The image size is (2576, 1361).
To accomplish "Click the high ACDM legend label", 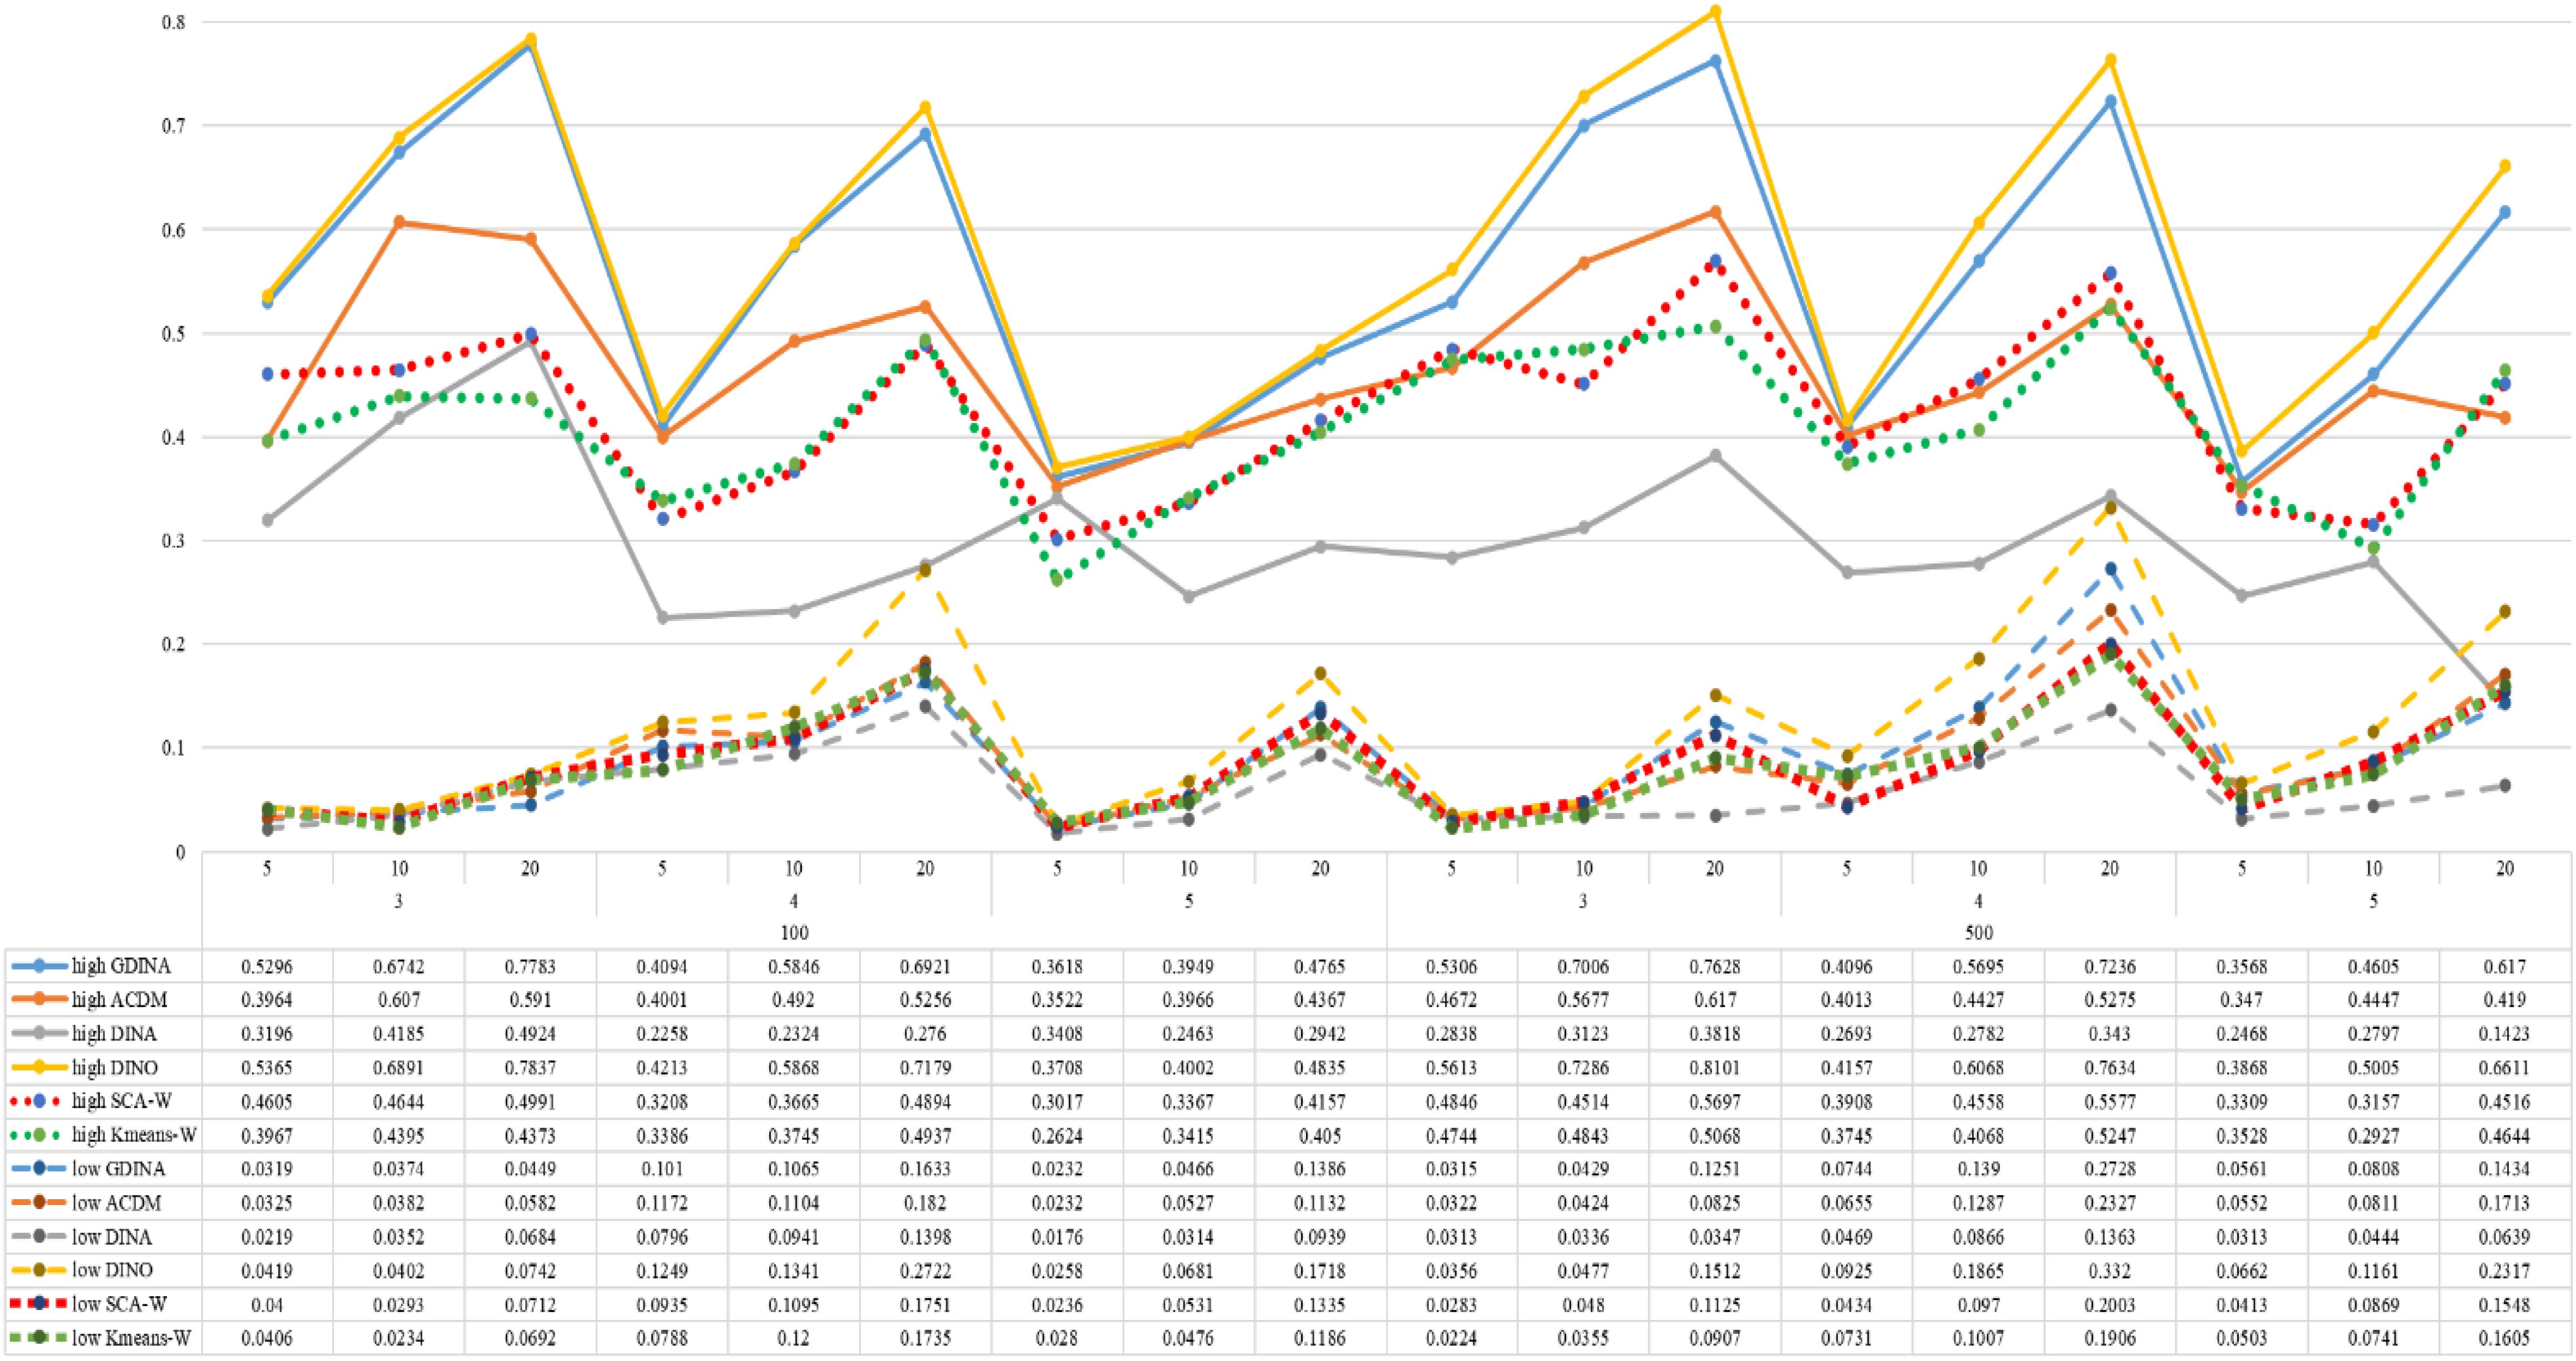I will 119,1000.
